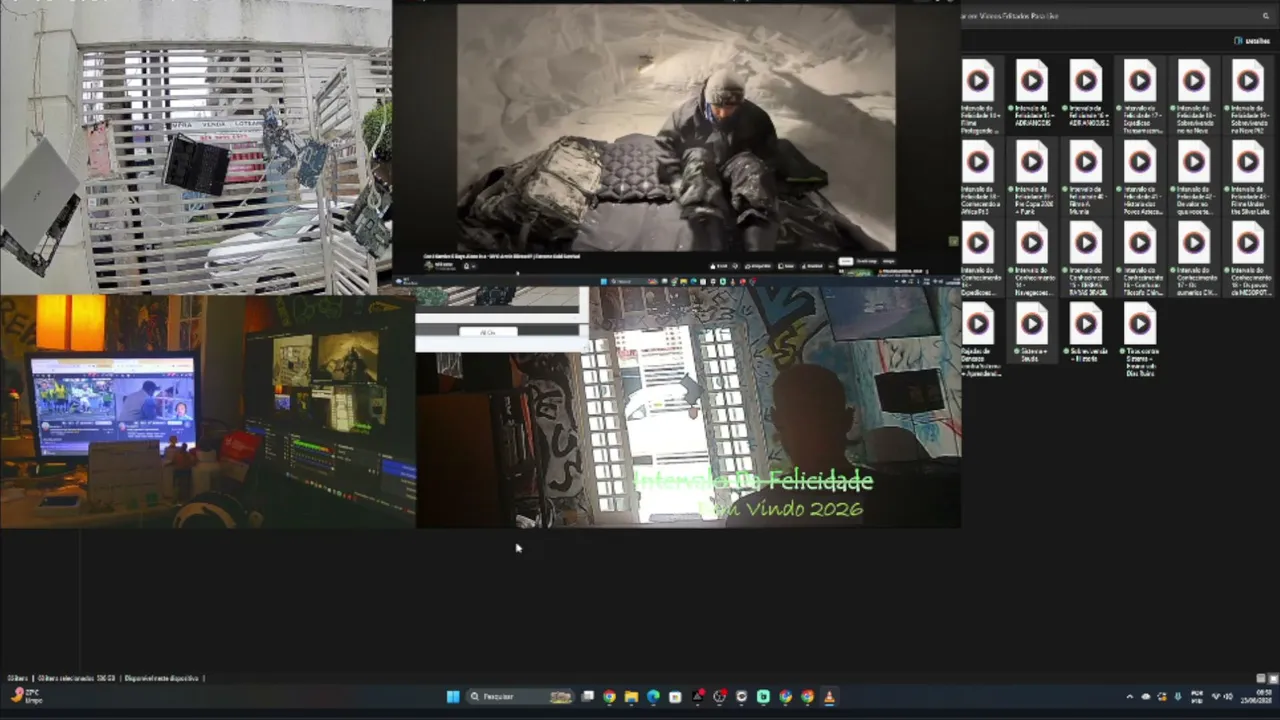Launch Microsoft Edge from the taskbar
The image size is (1280, 720).
tap(653, 697)
